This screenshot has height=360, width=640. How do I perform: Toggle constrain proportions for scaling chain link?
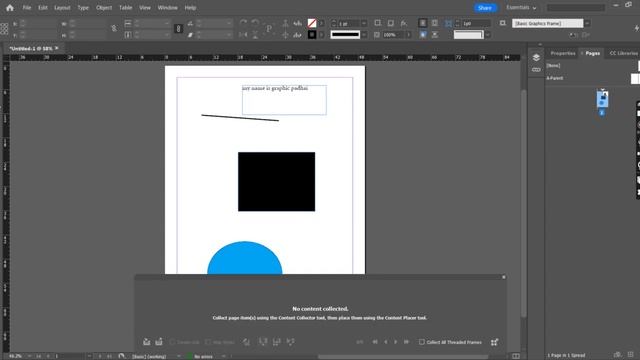[x=178, y=29]
